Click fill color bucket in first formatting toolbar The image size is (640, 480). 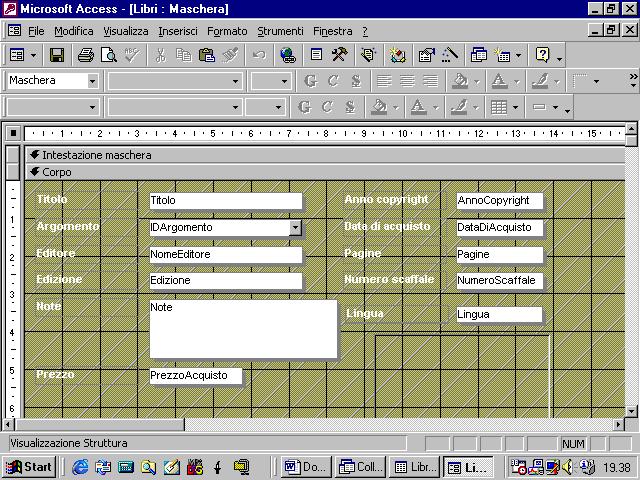coord(460,81)
